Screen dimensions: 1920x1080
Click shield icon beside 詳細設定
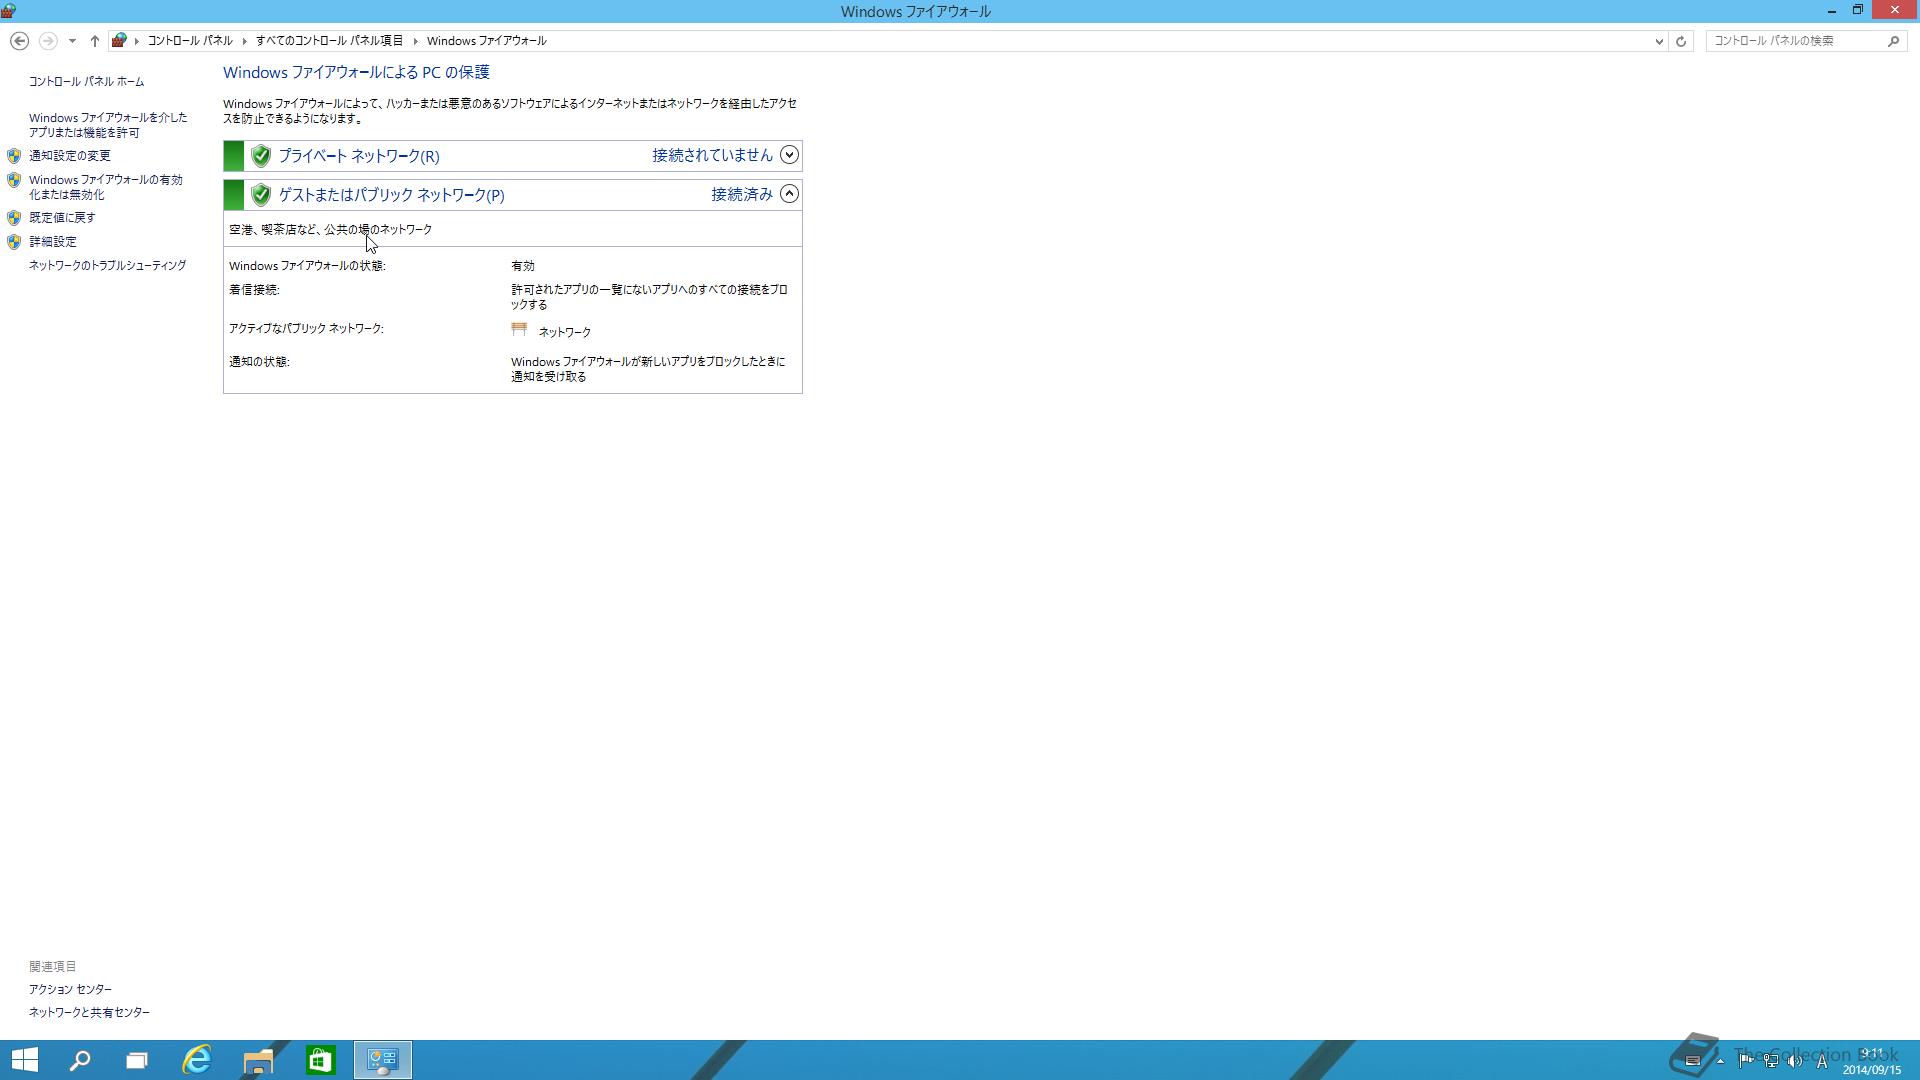pos(14,242)
